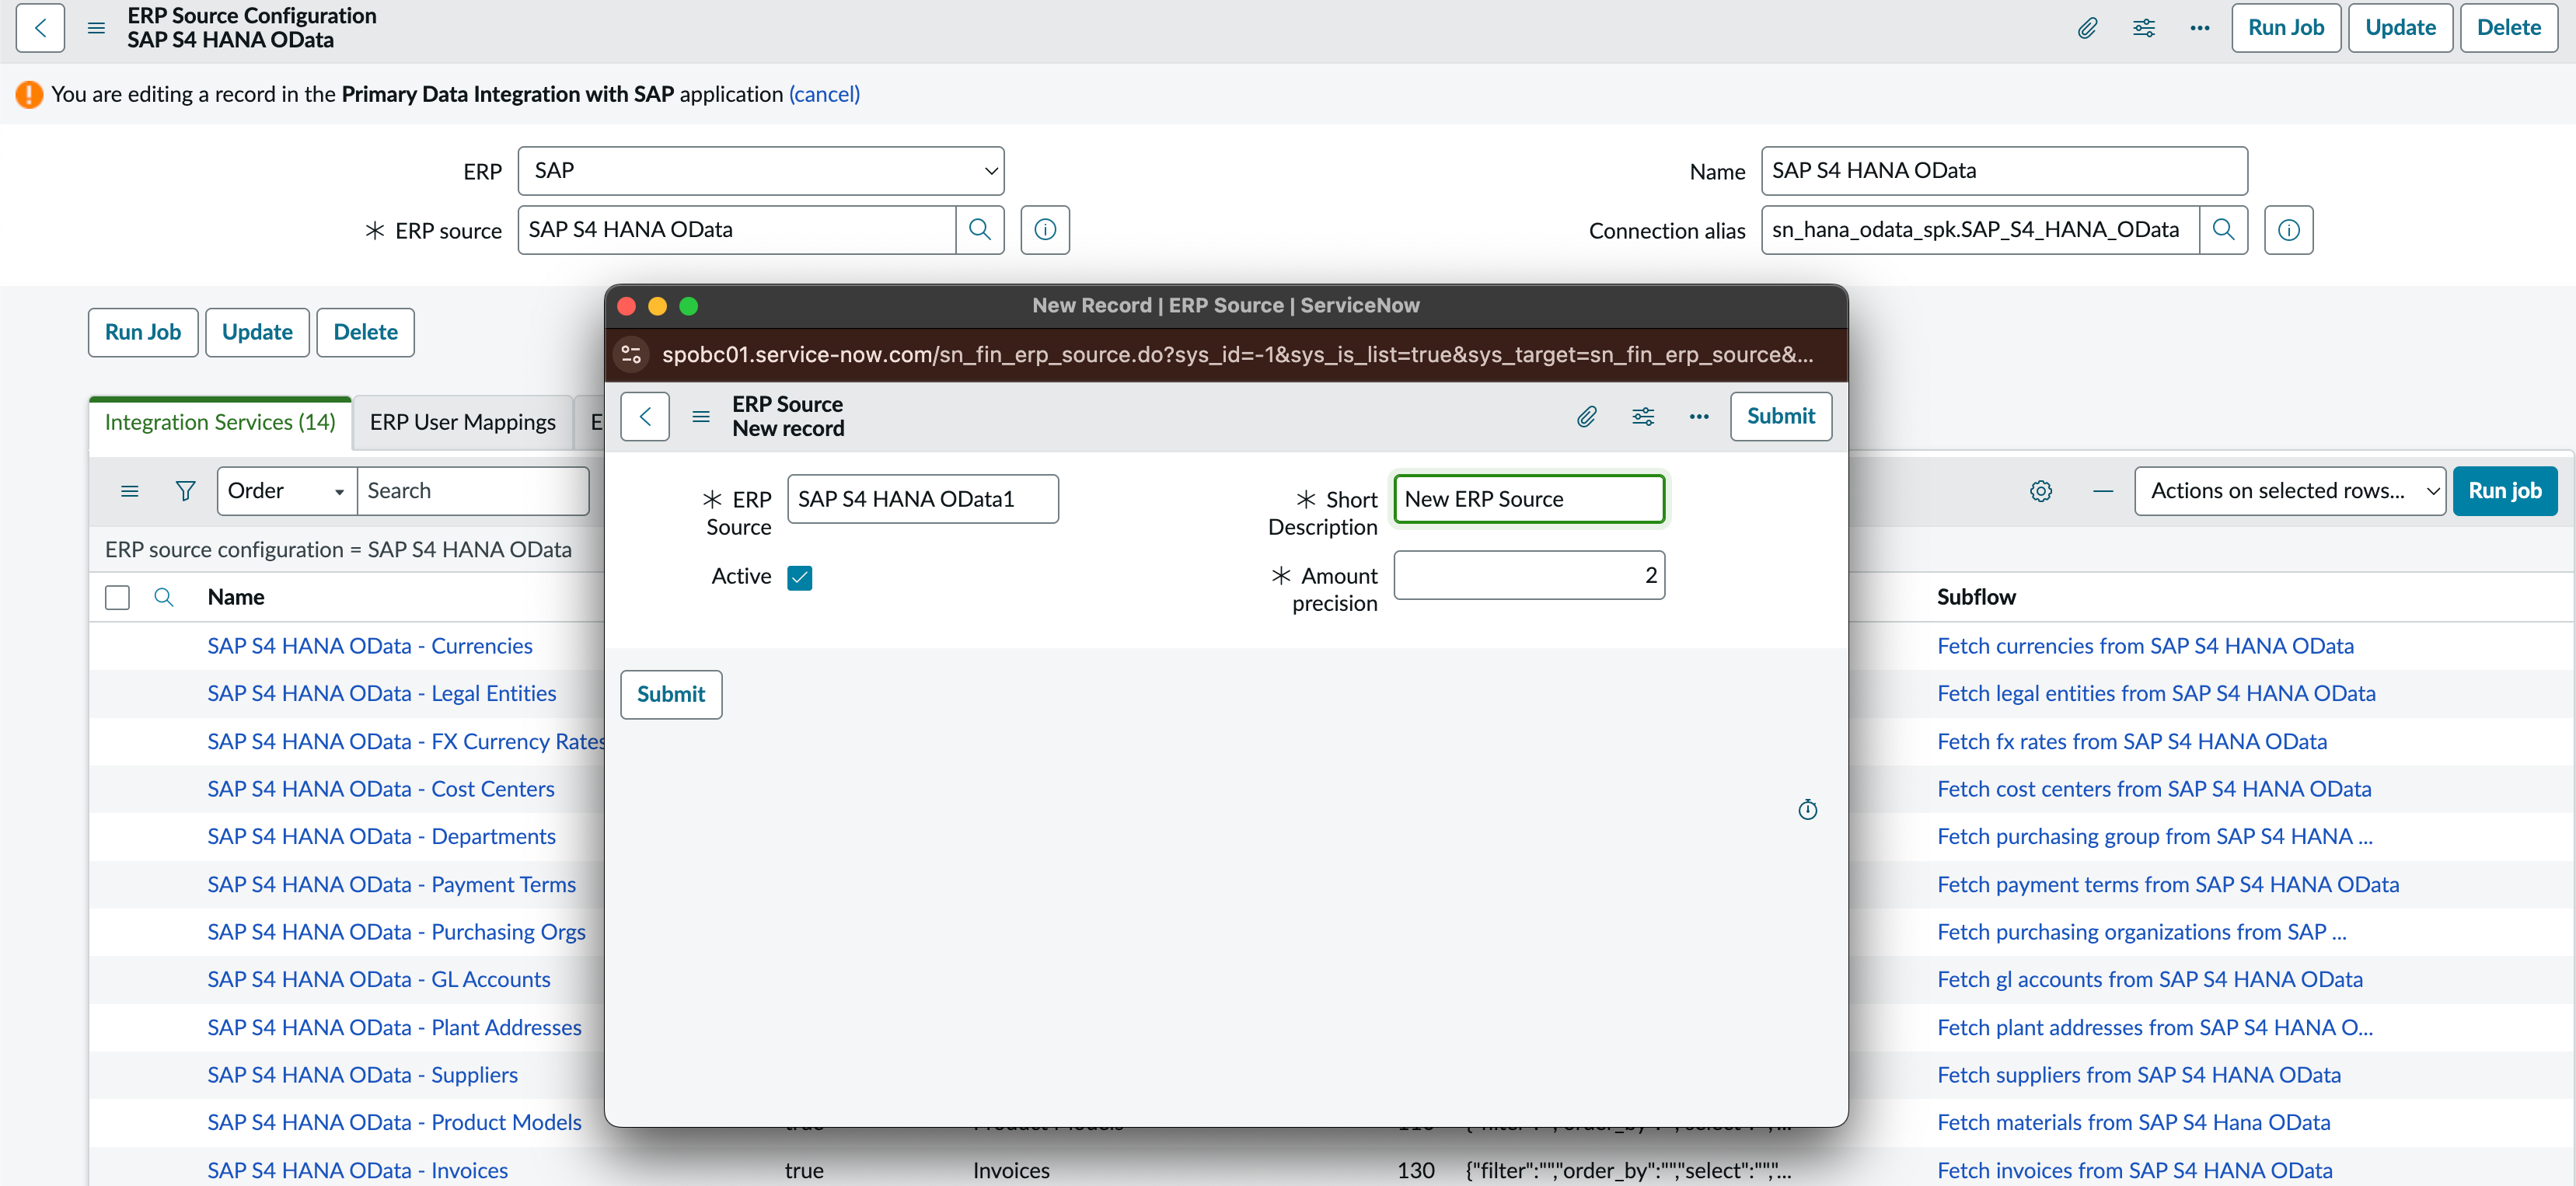Show the list filter funnel icon
The width and height of the screenshot is (2576, 1186).
tap(186, 491)
